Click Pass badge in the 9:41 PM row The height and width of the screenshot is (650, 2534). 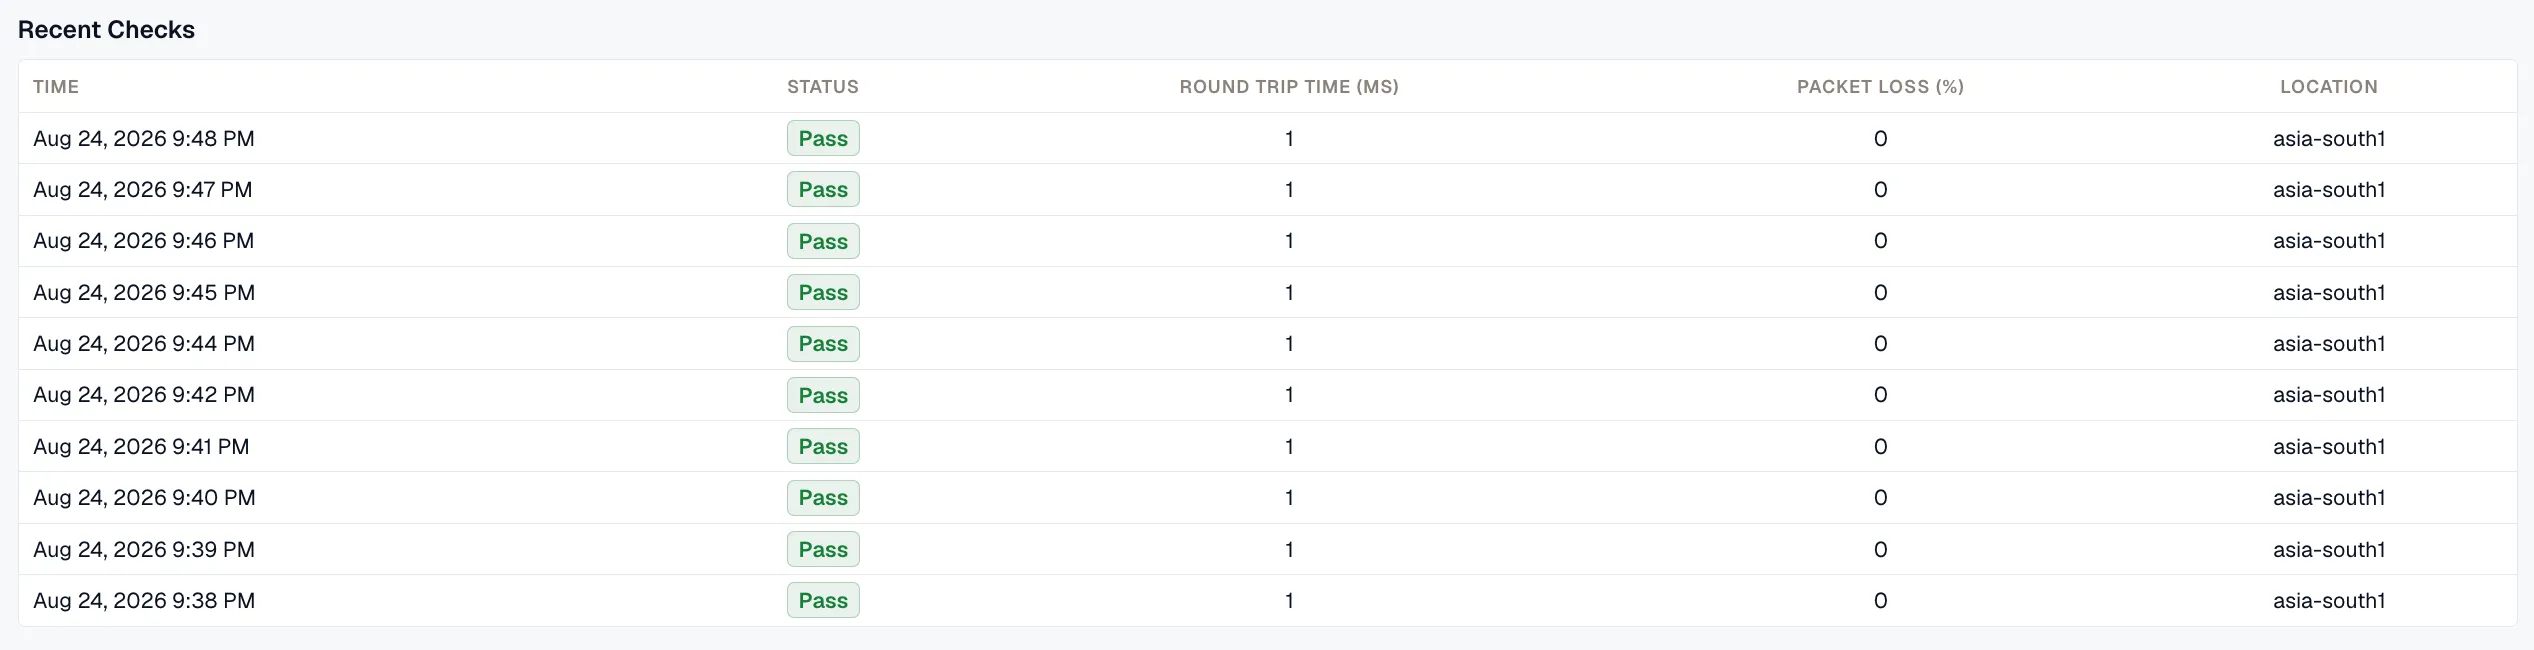pyautogui.click(x=823, y=447)
